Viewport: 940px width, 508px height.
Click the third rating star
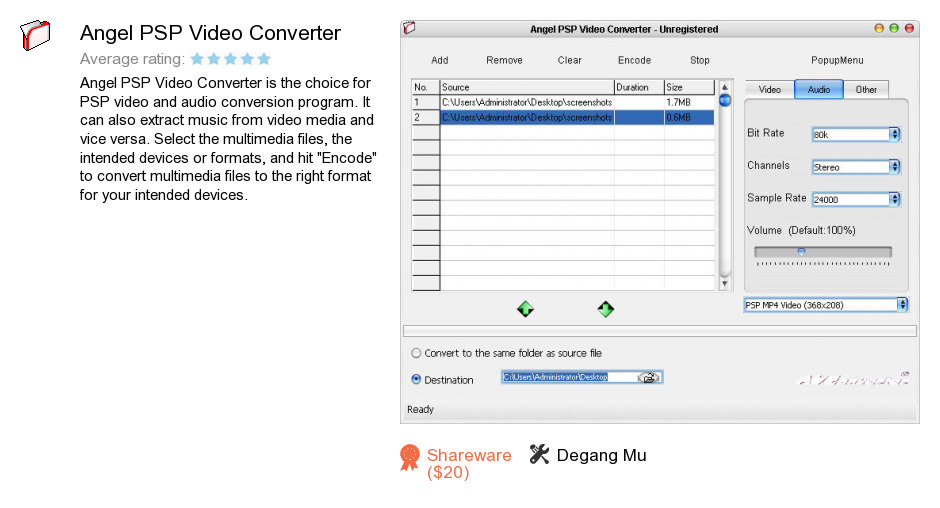tap(230, 59)
